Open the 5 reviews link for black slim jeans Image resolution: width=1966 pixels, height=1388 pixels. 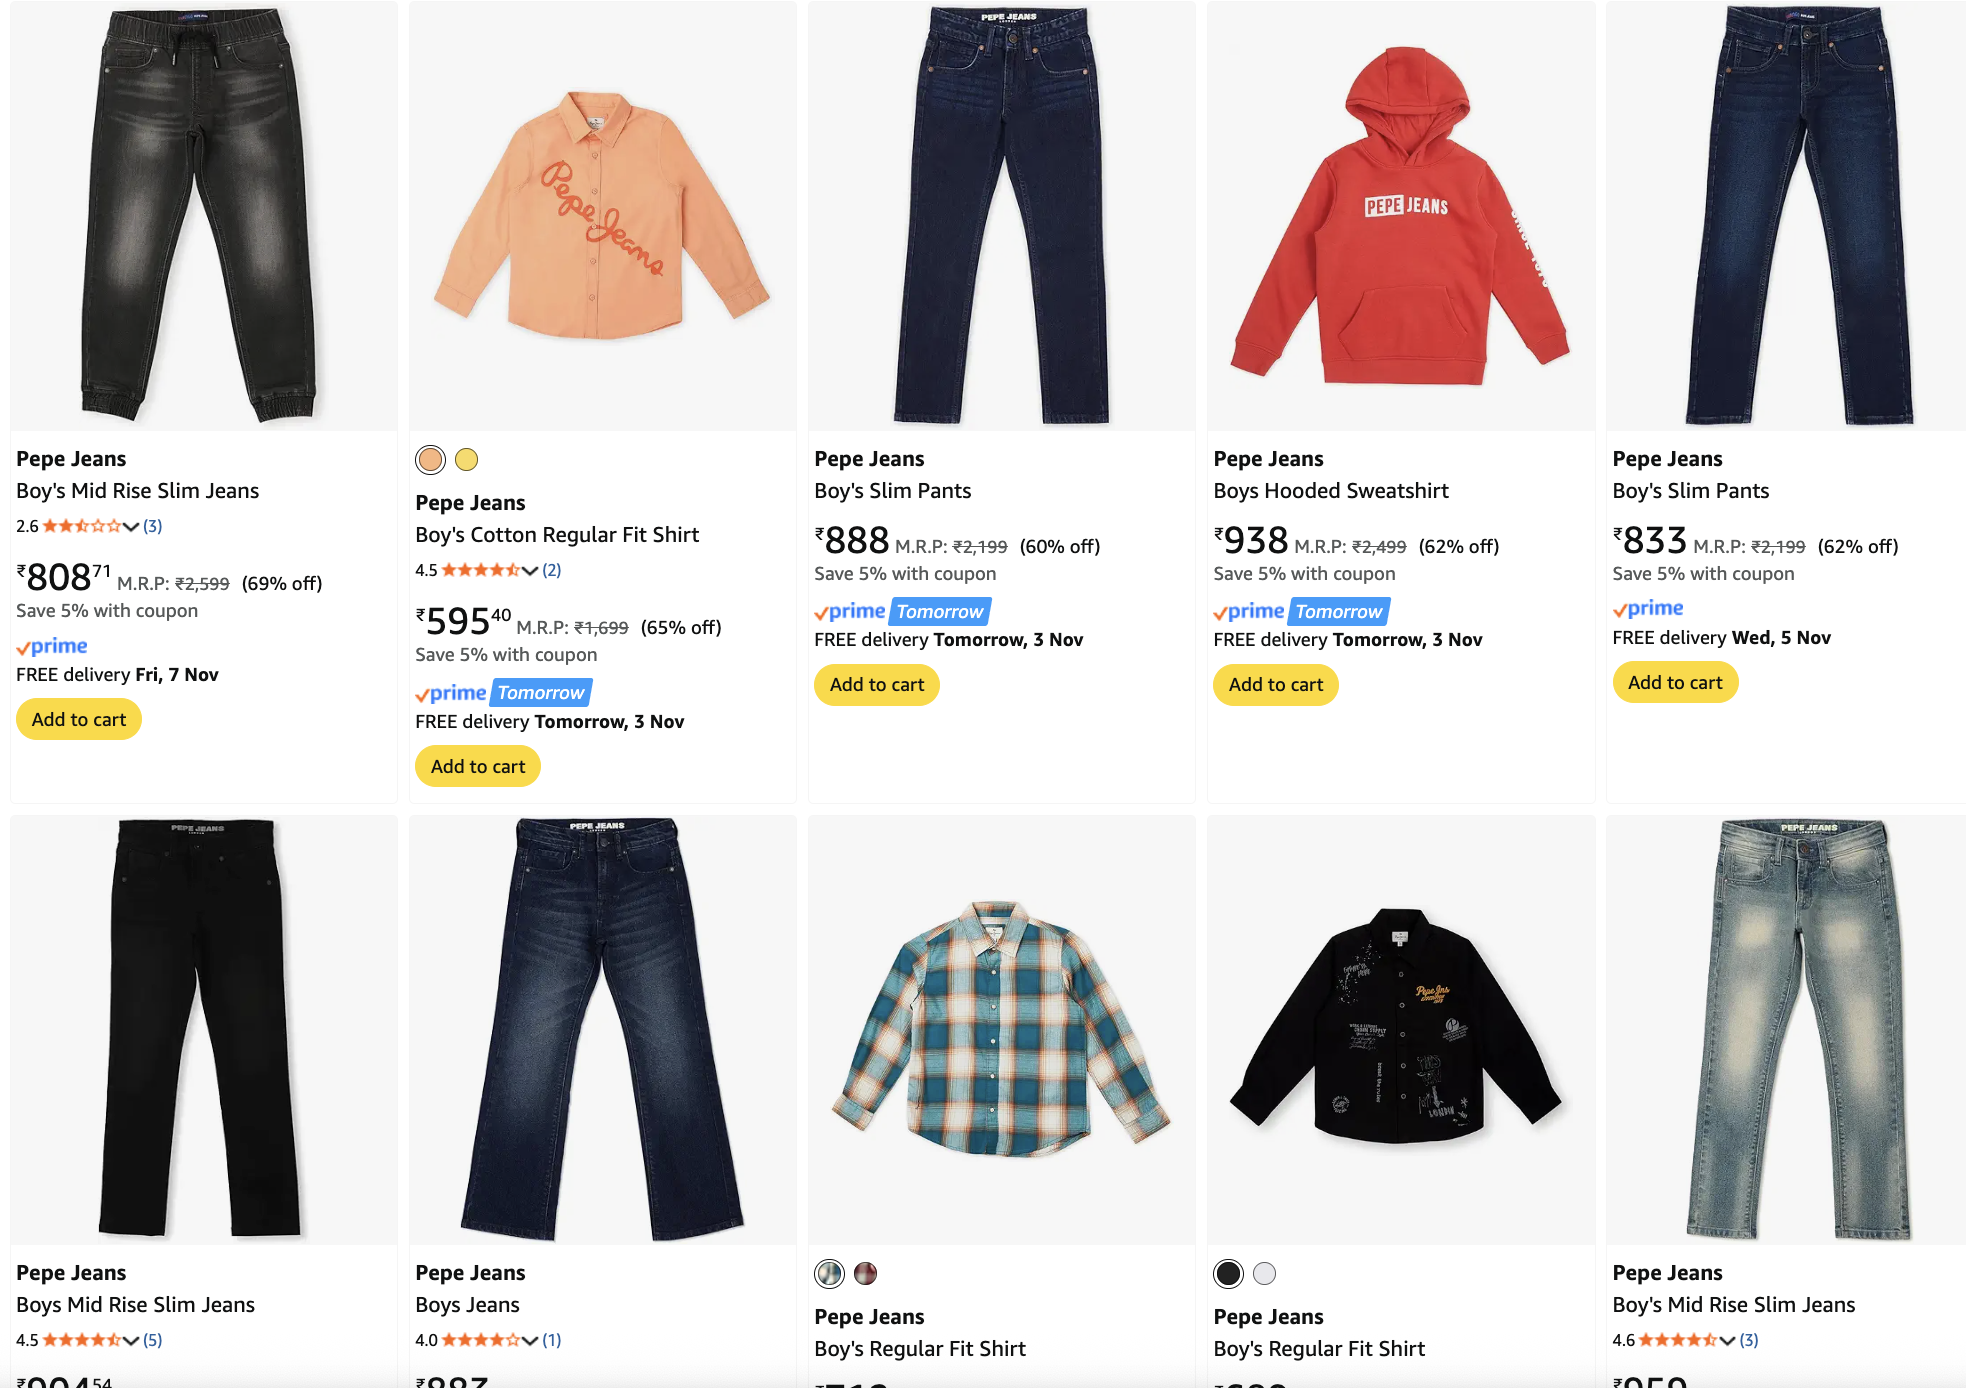[152, 1340]
